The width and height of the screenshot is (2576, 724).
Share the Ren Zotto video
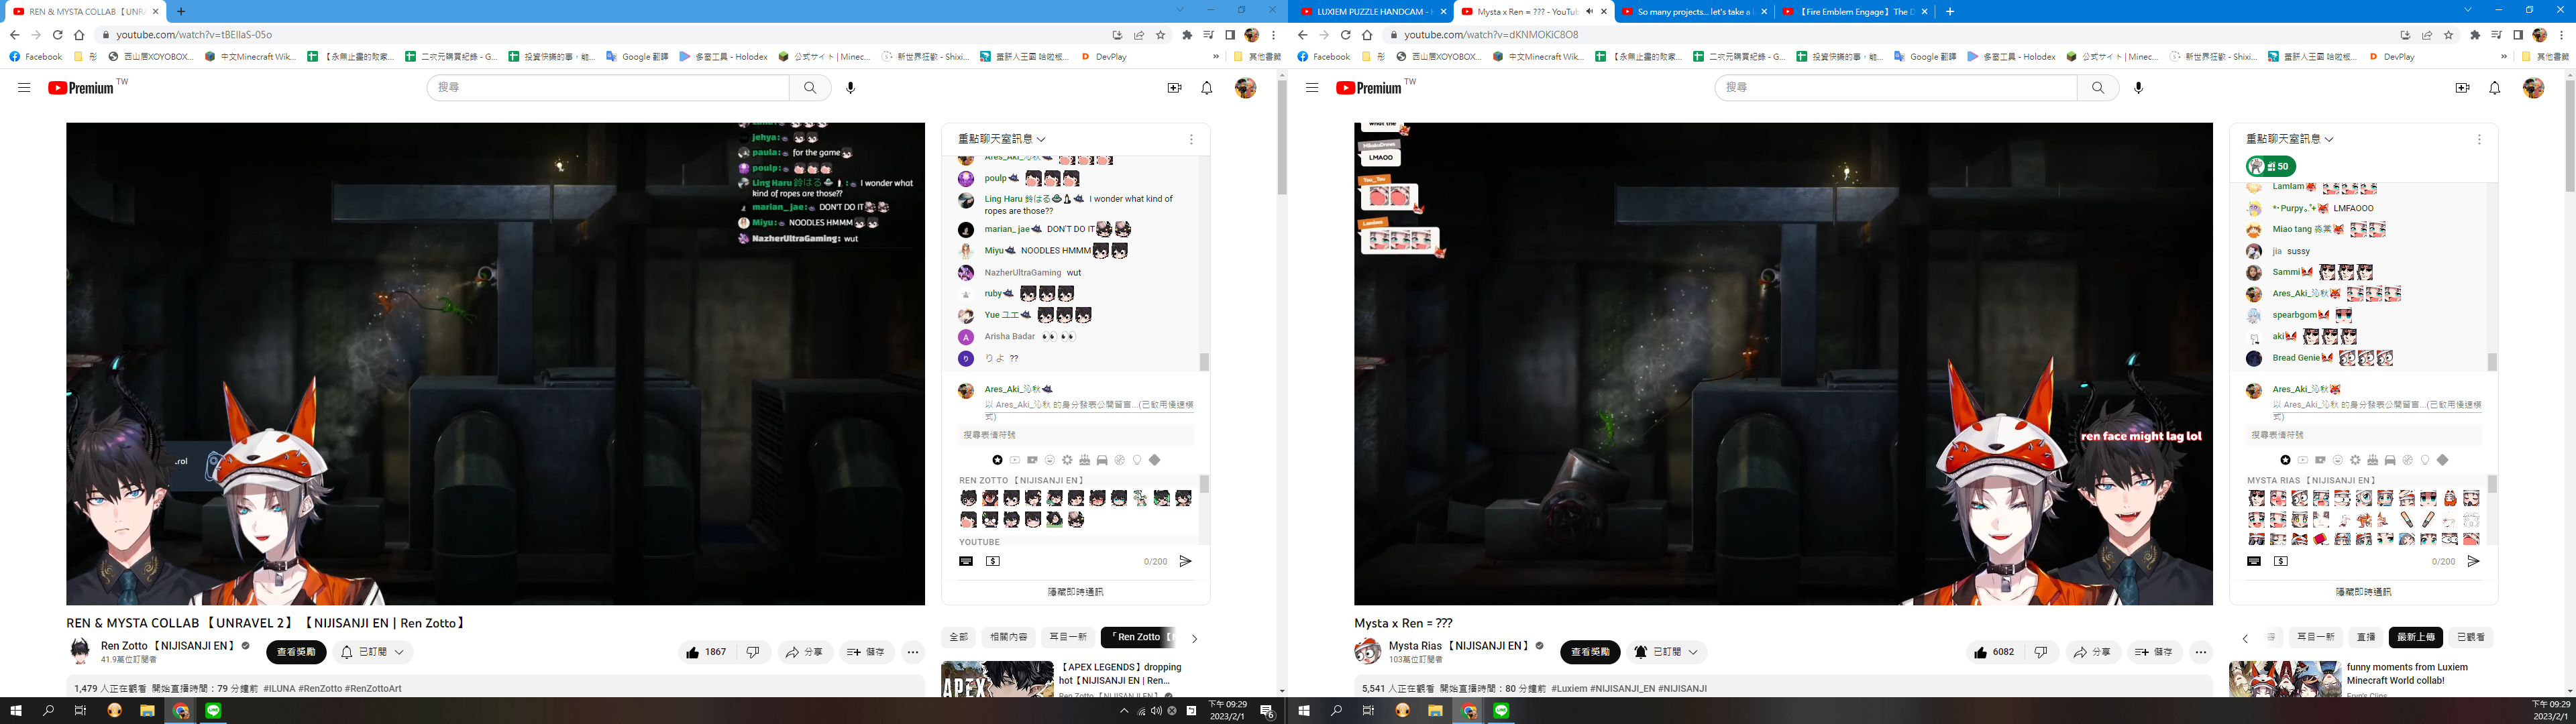pos(804,652)
